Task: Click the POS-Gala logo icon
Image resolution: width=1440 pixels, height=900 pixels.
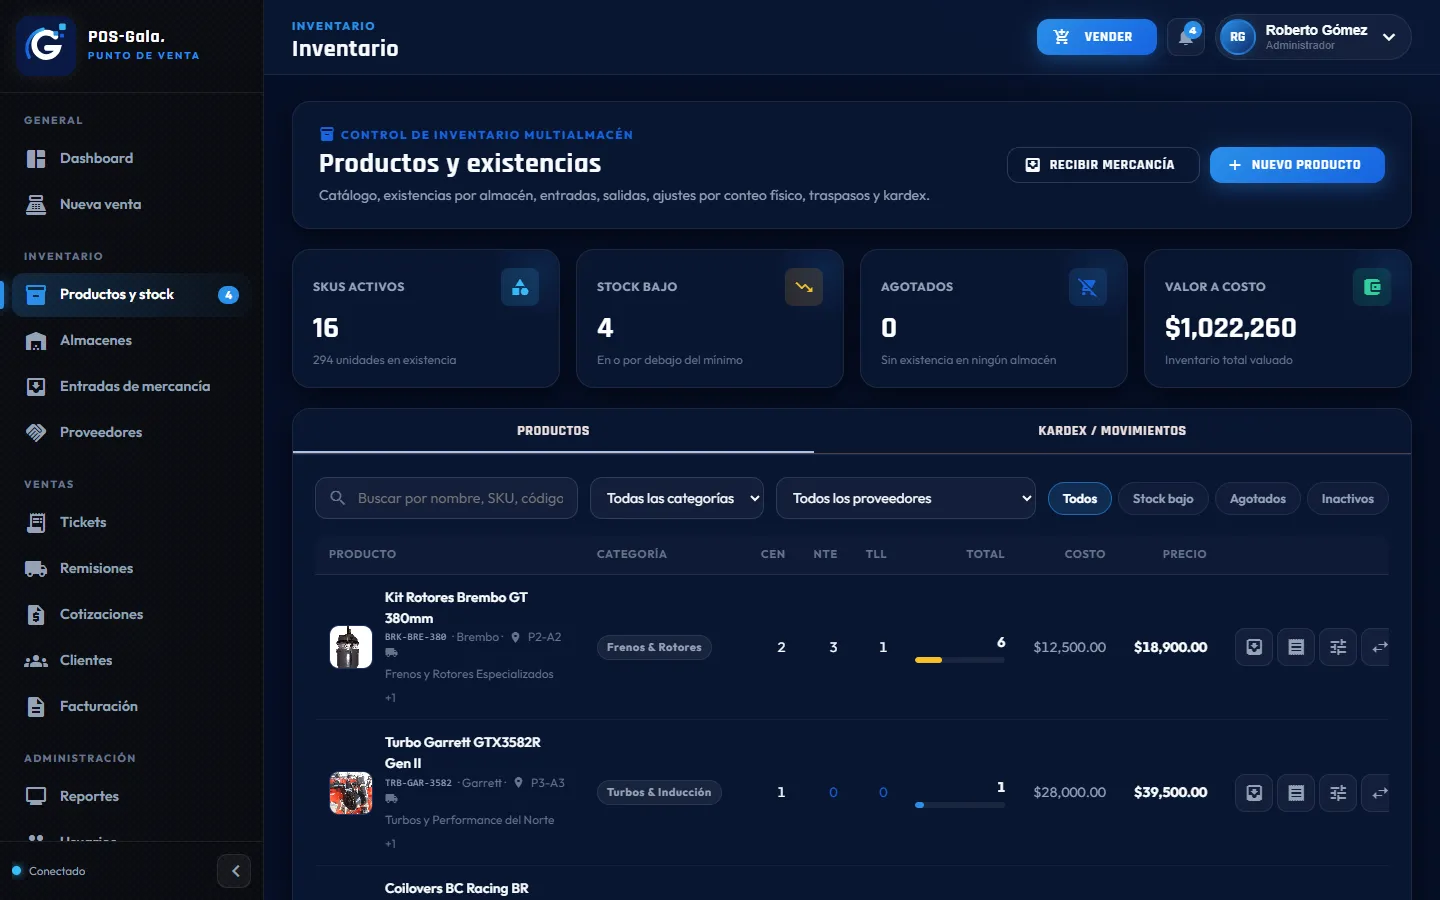Action: point(46,45)
